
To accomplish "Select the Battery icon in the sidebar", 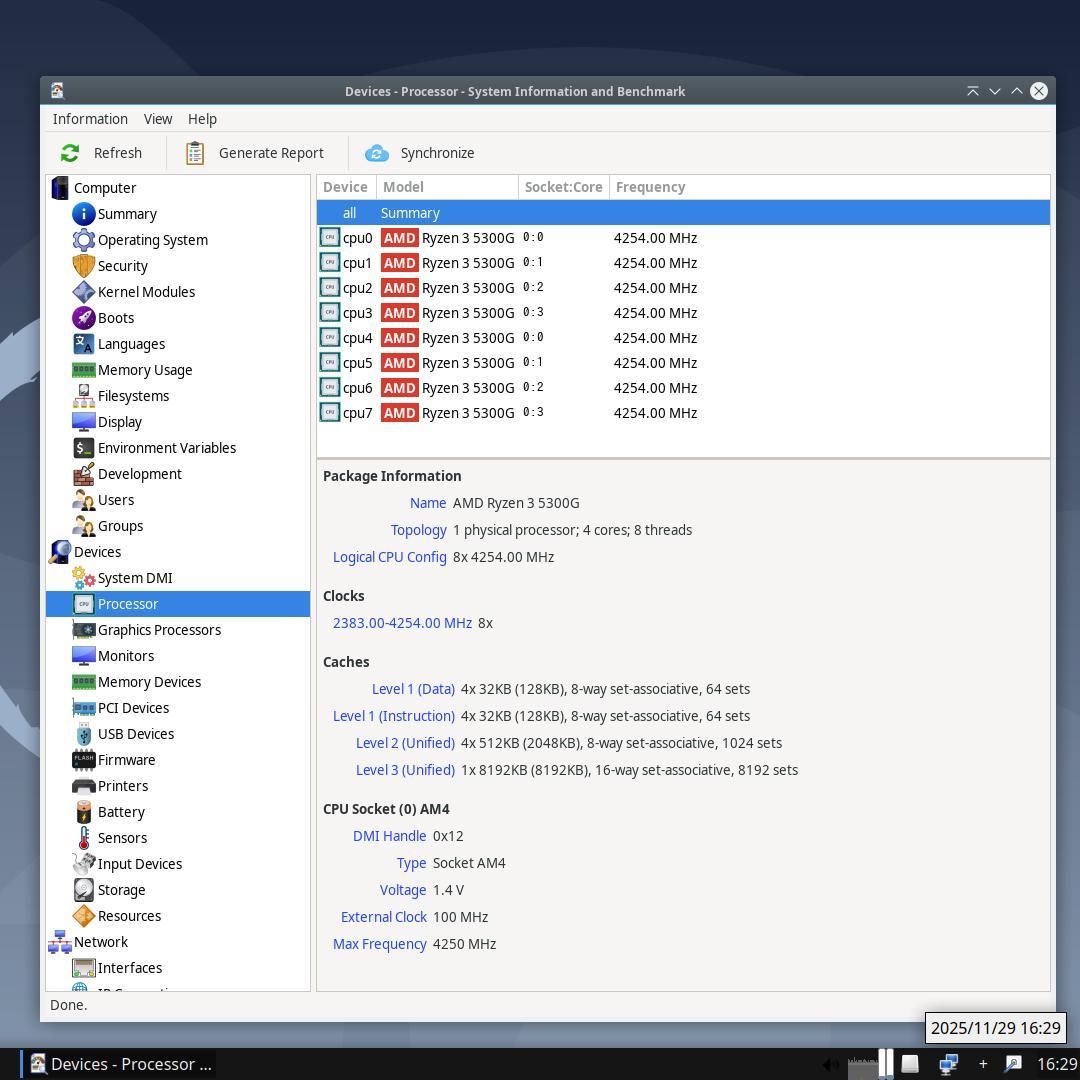I will (x=84, y=812).
